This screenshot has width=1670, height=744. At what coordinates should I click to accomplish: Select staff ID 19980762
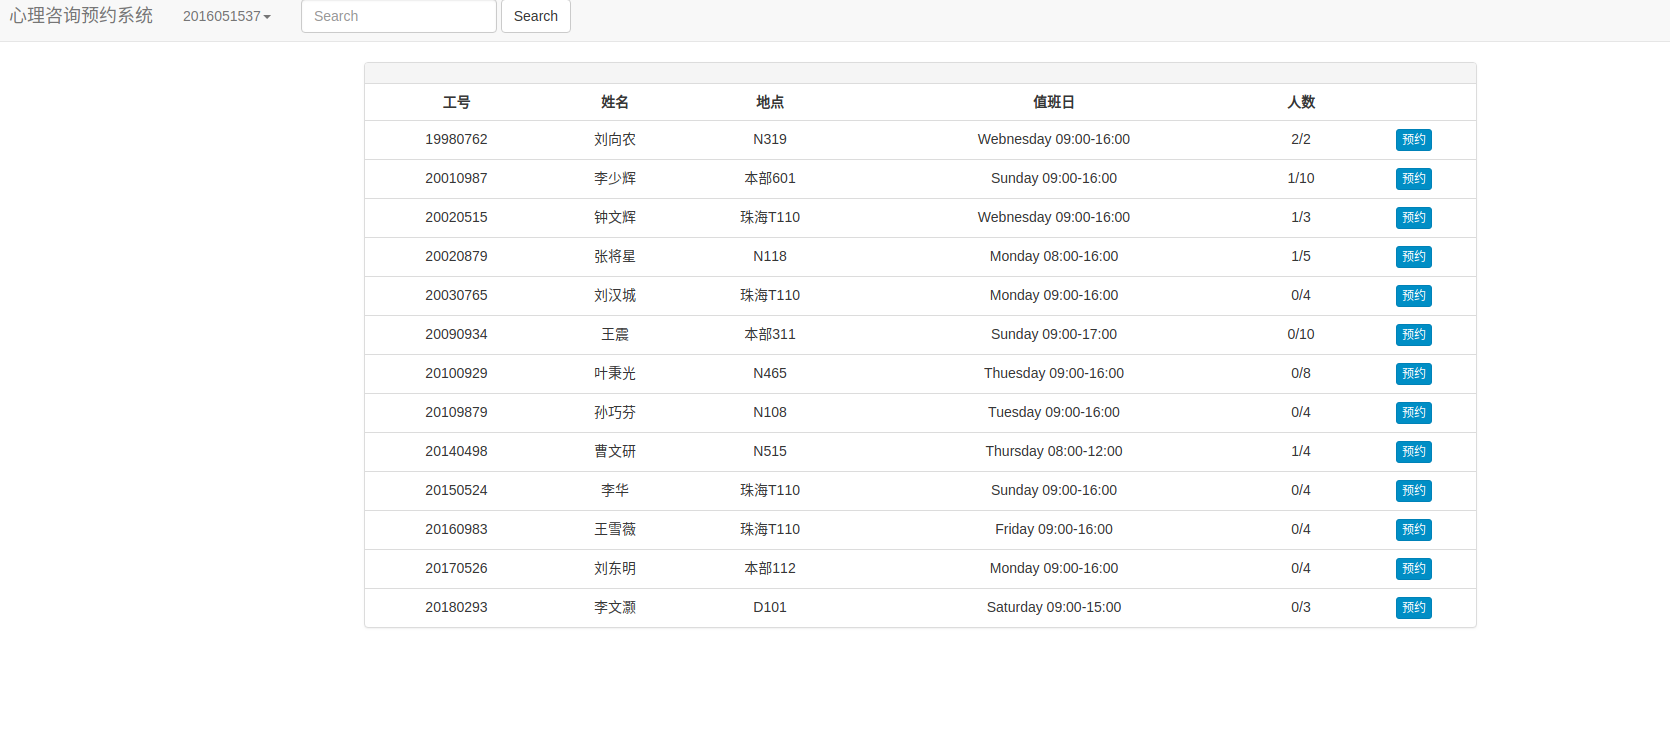click(456, 139)
